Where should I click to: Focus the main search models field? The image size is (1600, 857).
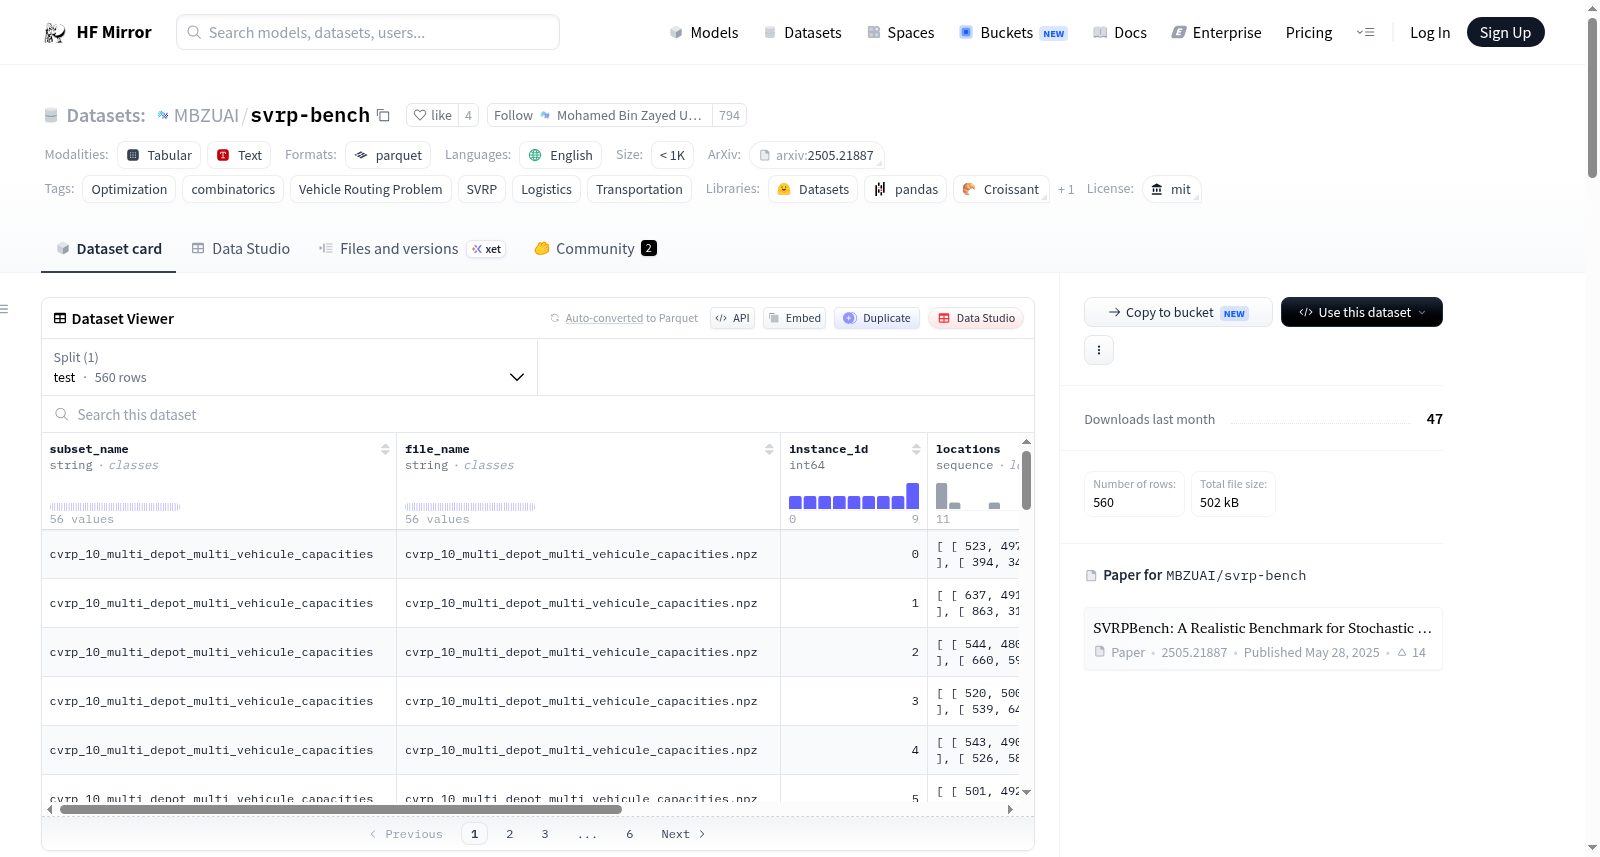[368, 32]
